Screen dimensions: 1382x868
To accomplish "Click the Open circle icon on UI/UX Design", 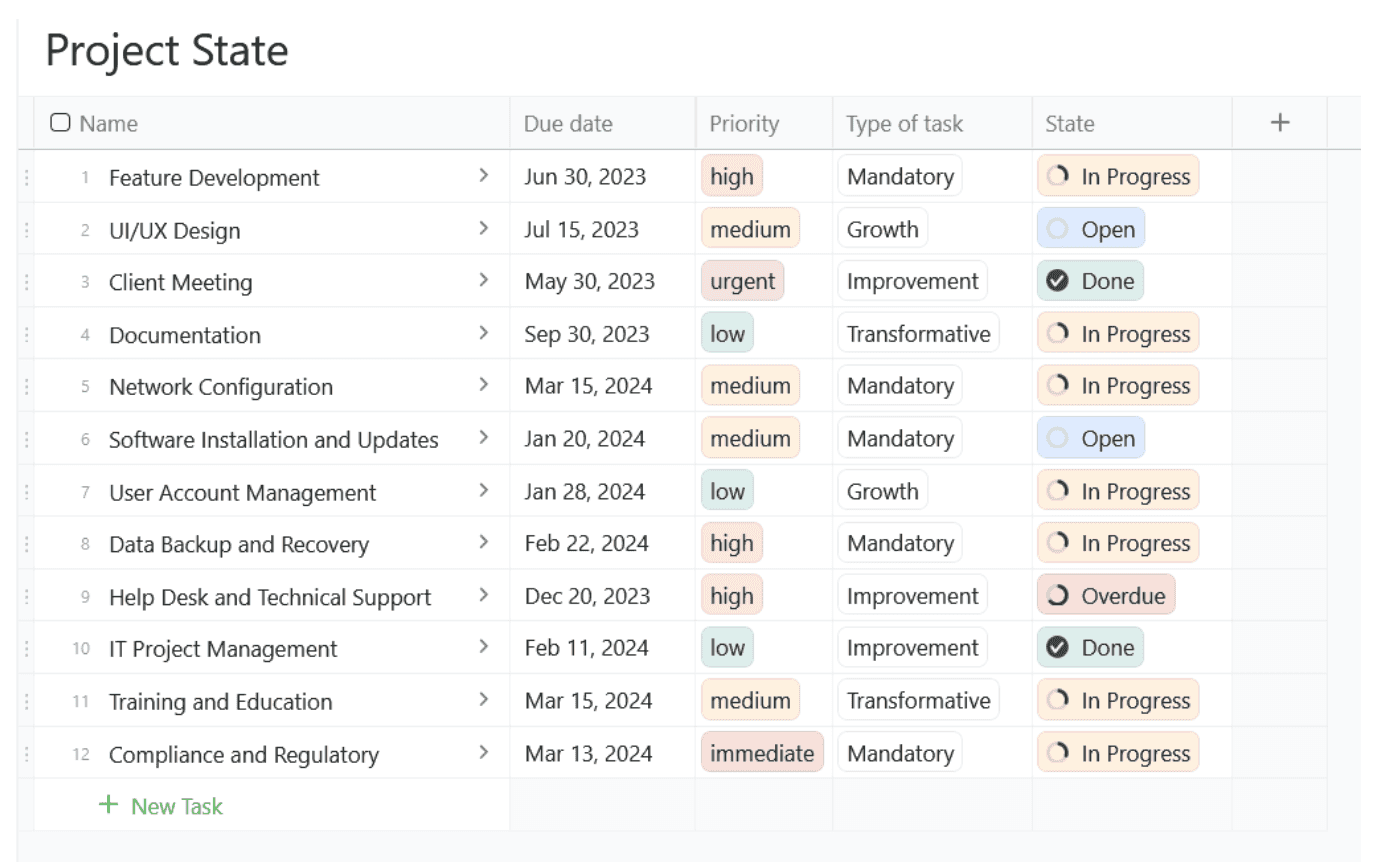I will (x=1057, y=229).
